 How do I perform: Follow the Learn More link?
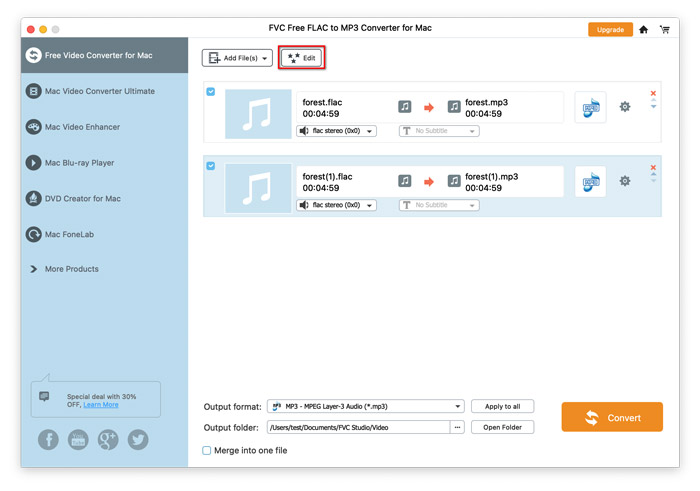pyautogui.click(x=101, y=404)
